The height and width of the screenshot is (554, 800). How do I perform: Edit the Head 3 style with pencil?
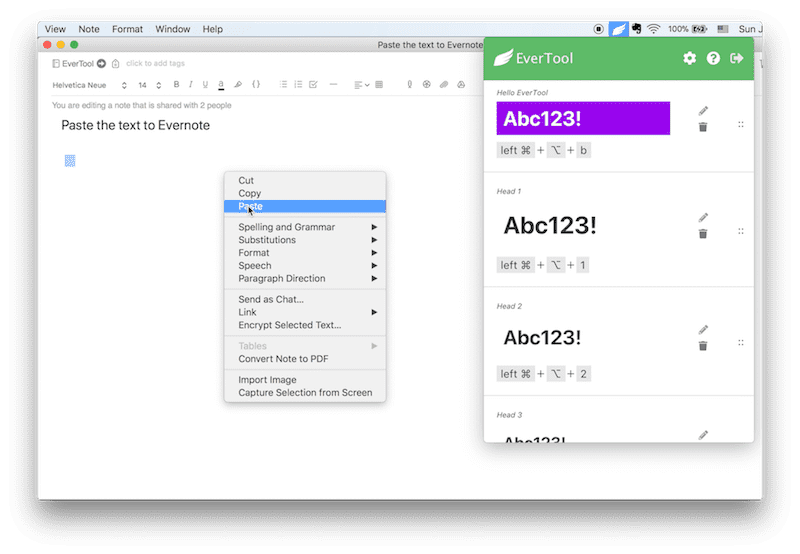[x=703, y=435]
